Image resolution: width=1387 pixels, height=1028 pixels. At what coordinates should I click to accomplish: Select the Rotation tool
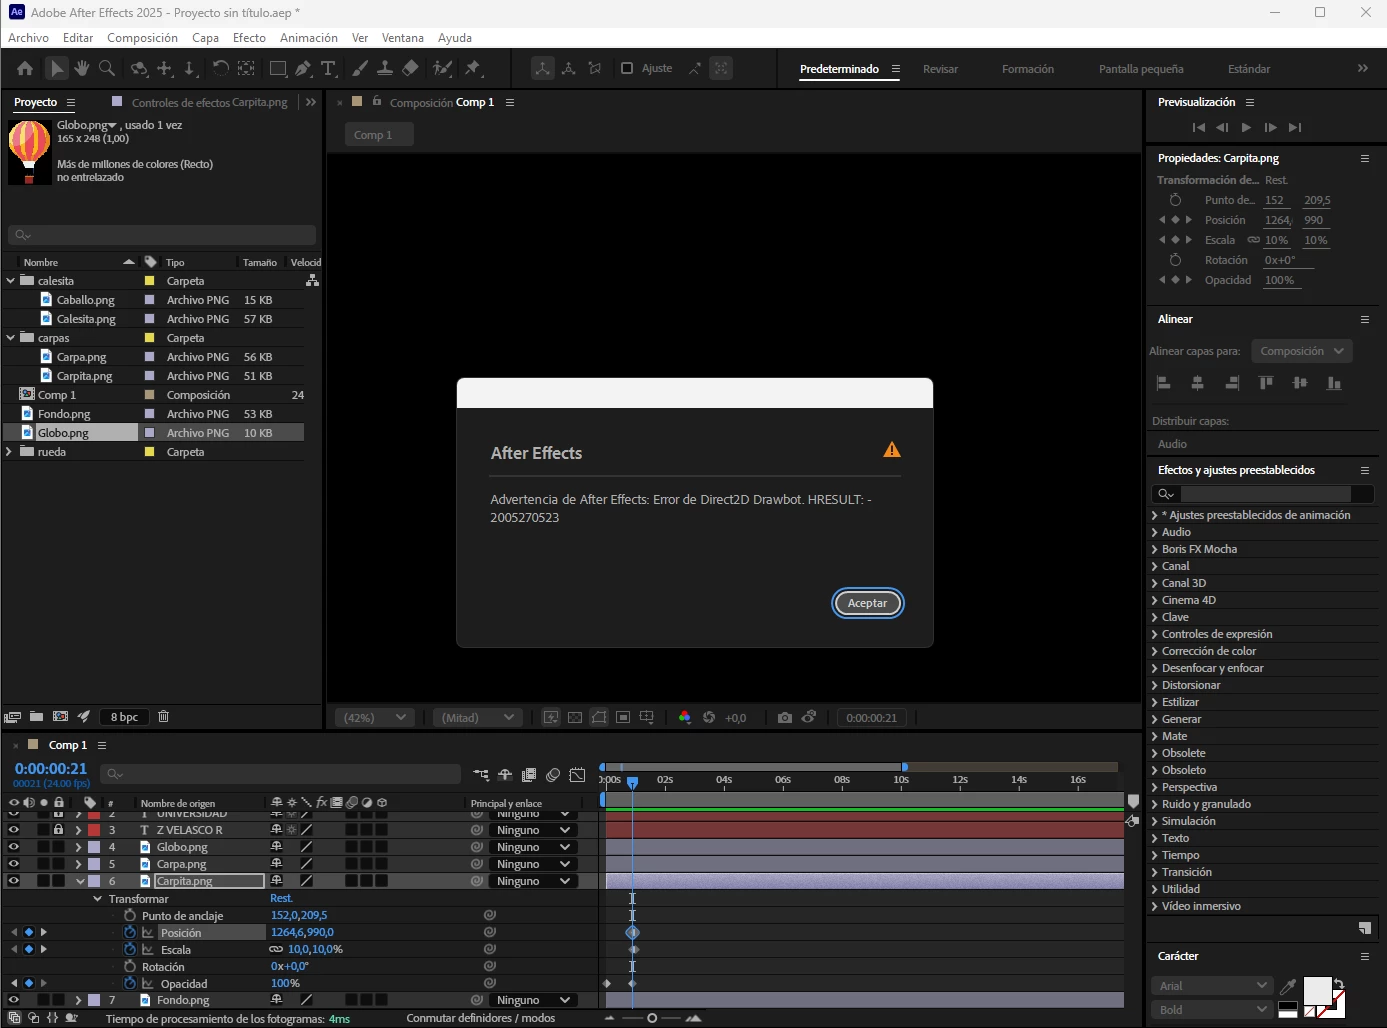[x=220, y=68]
